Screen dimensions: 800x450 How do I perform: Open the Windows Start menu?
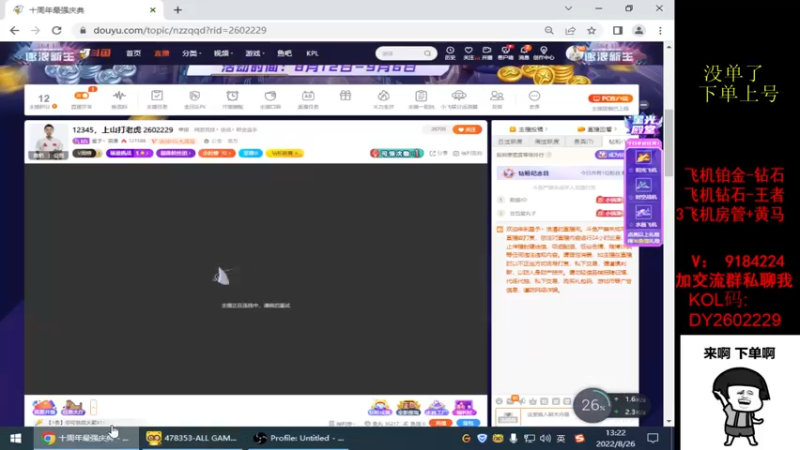coord(15,438)
